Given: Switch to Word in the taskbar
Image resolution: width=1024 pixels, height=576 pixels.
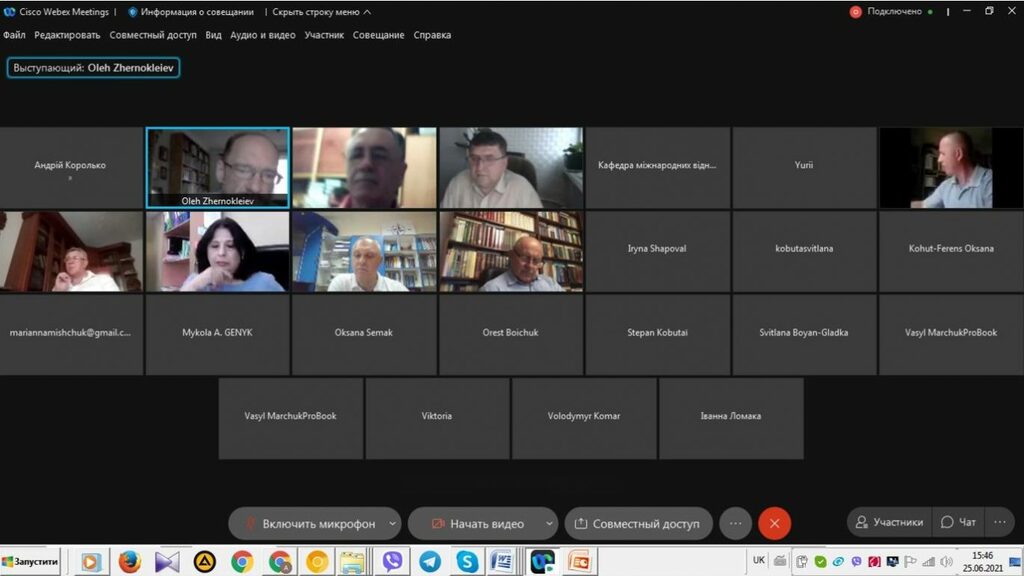Looking at the screenshot, I should pos(502,562).
